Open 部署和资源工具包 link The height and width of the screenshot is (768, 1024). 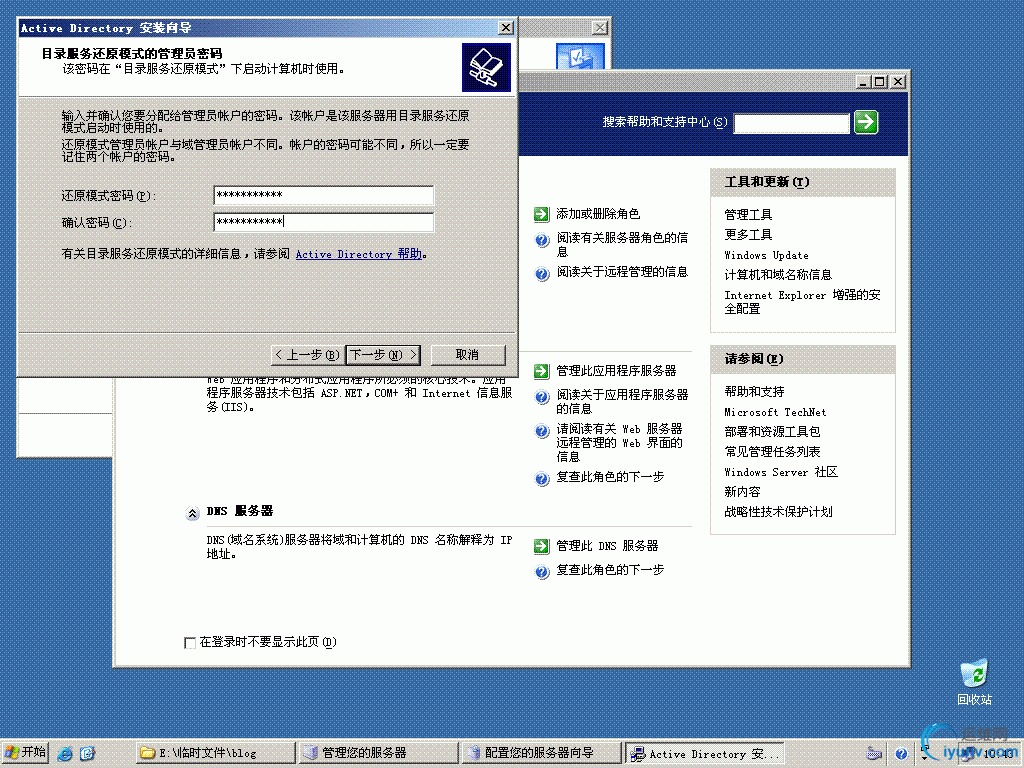(772, 432)
